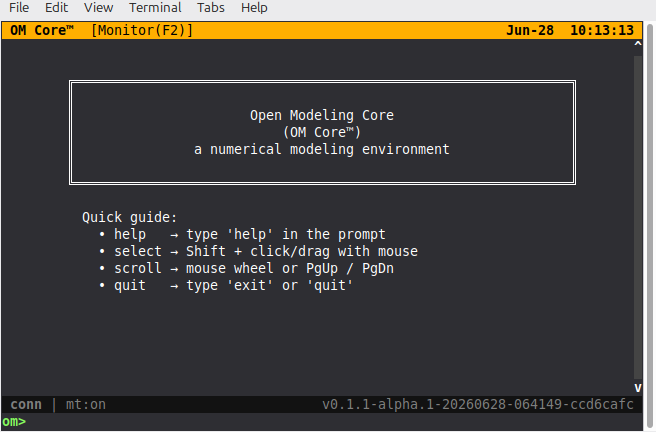Click the 'Open Modeling Core' banner title
Viewport: 656px width, 432px height.
click(322, 115)
